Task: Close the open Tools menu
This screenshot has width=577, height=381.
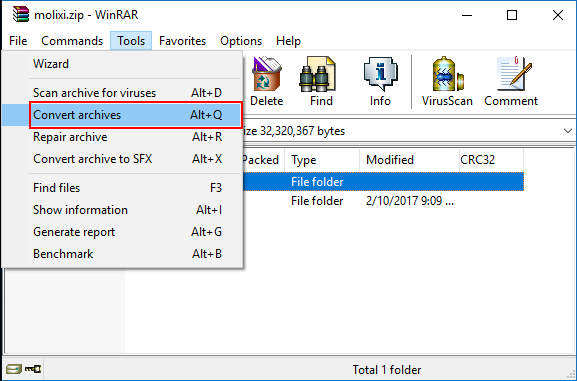Action: pos(131,41)
